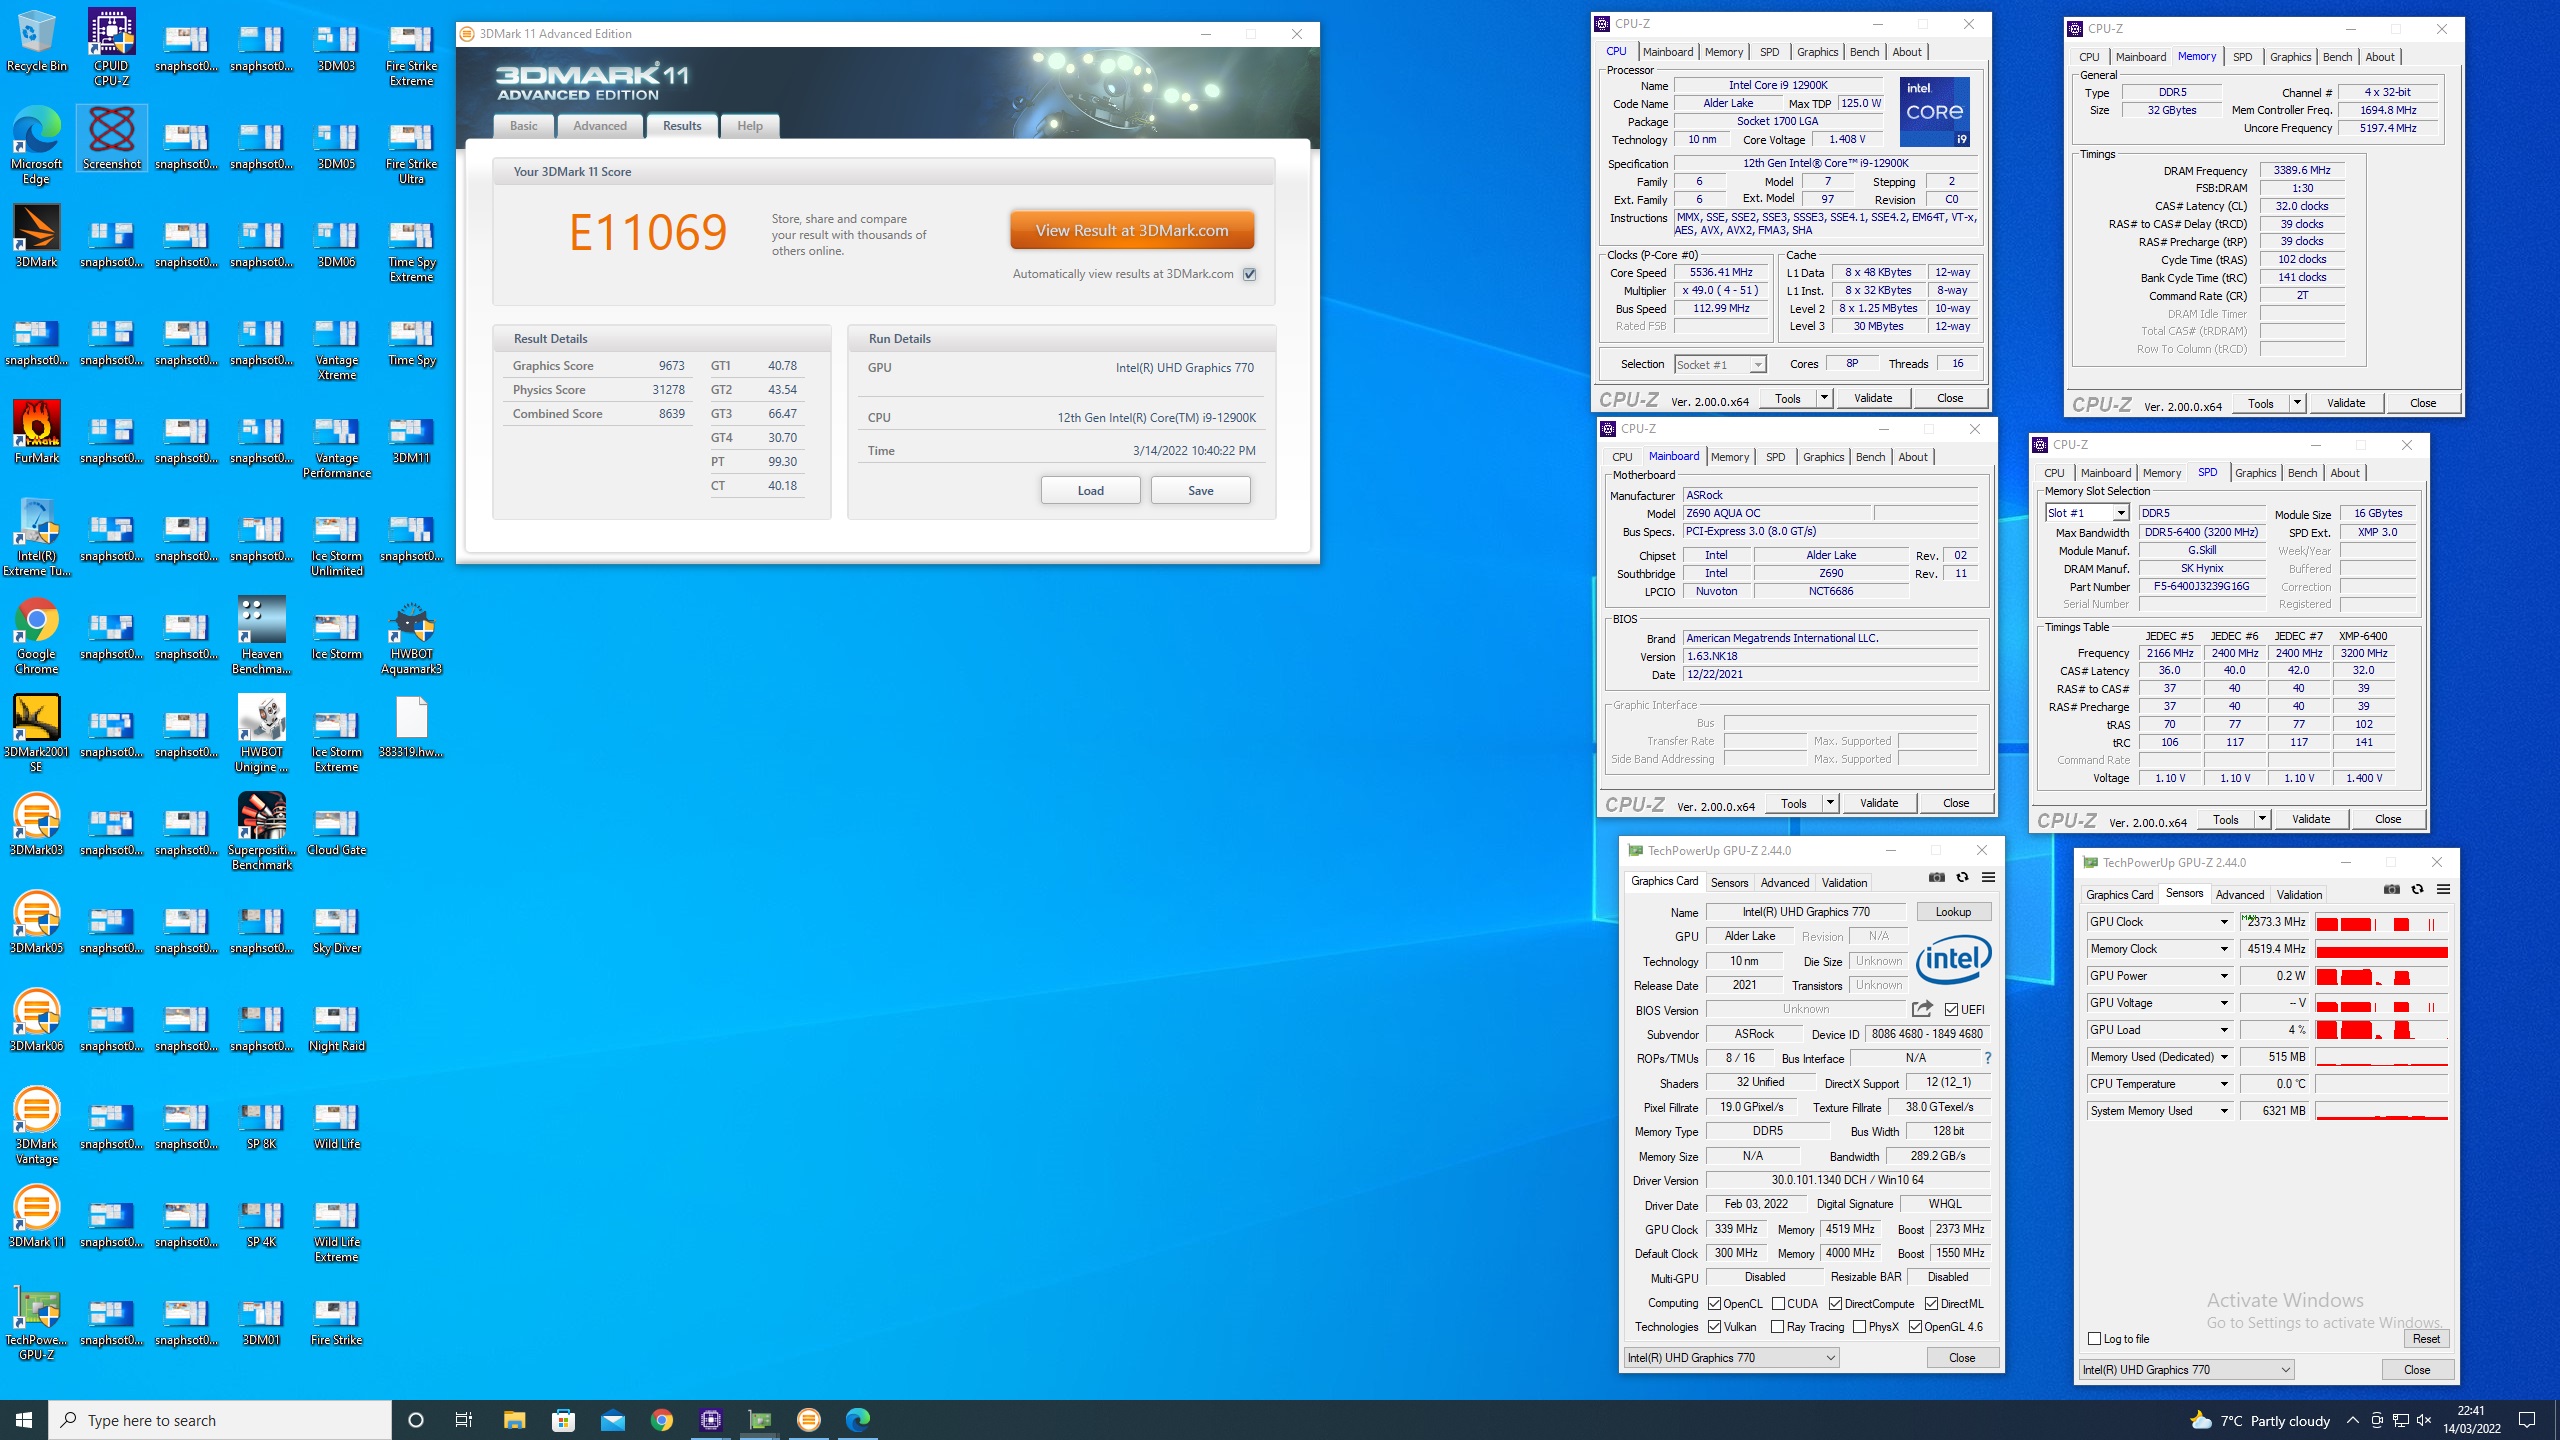
Task: Open the Intel Extreme Tuning desktop icon
Action: pyautogui.click(x=37, y=538)
